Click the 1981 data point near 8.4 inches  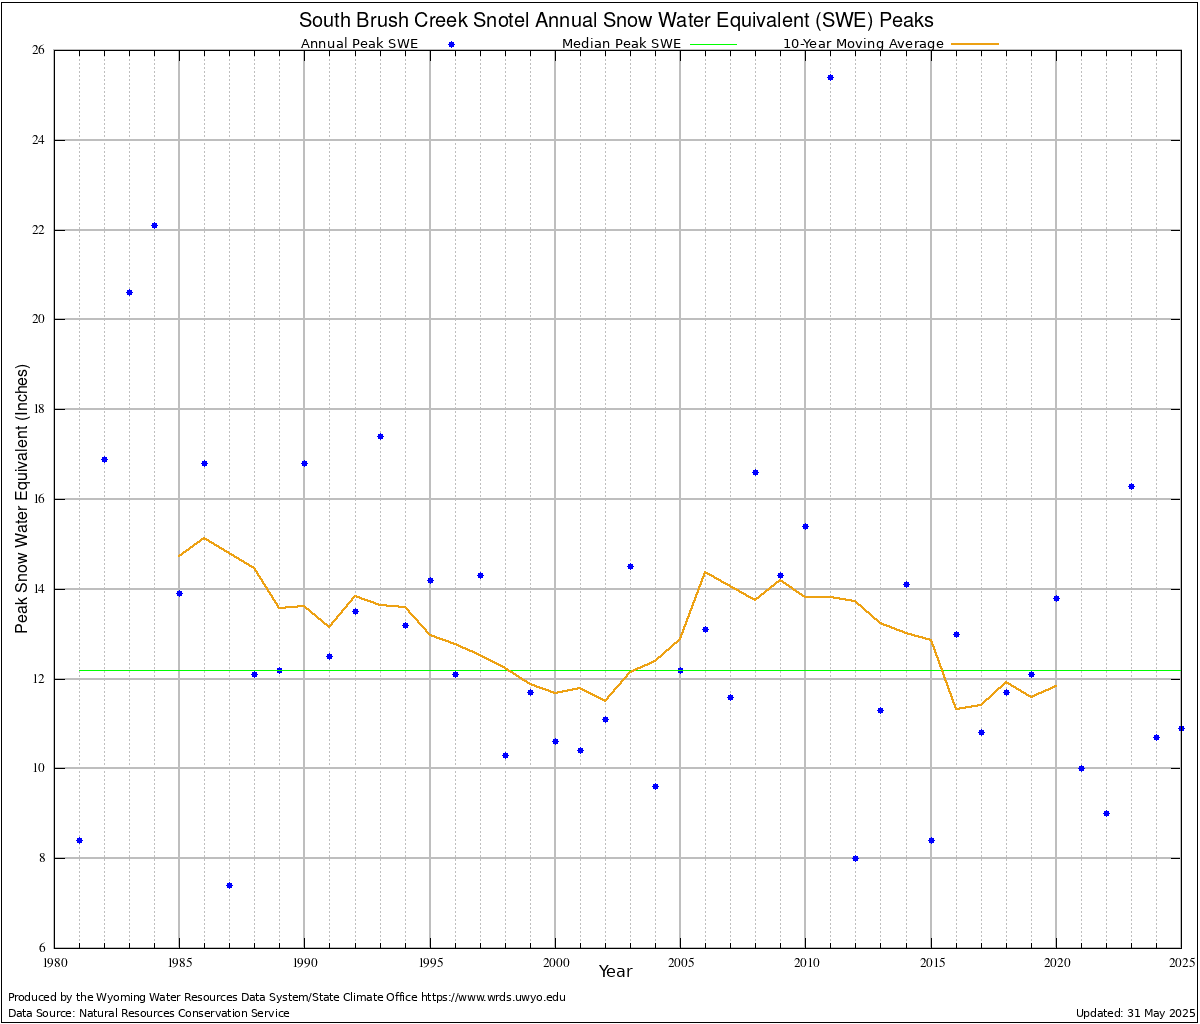coord(79,840)
